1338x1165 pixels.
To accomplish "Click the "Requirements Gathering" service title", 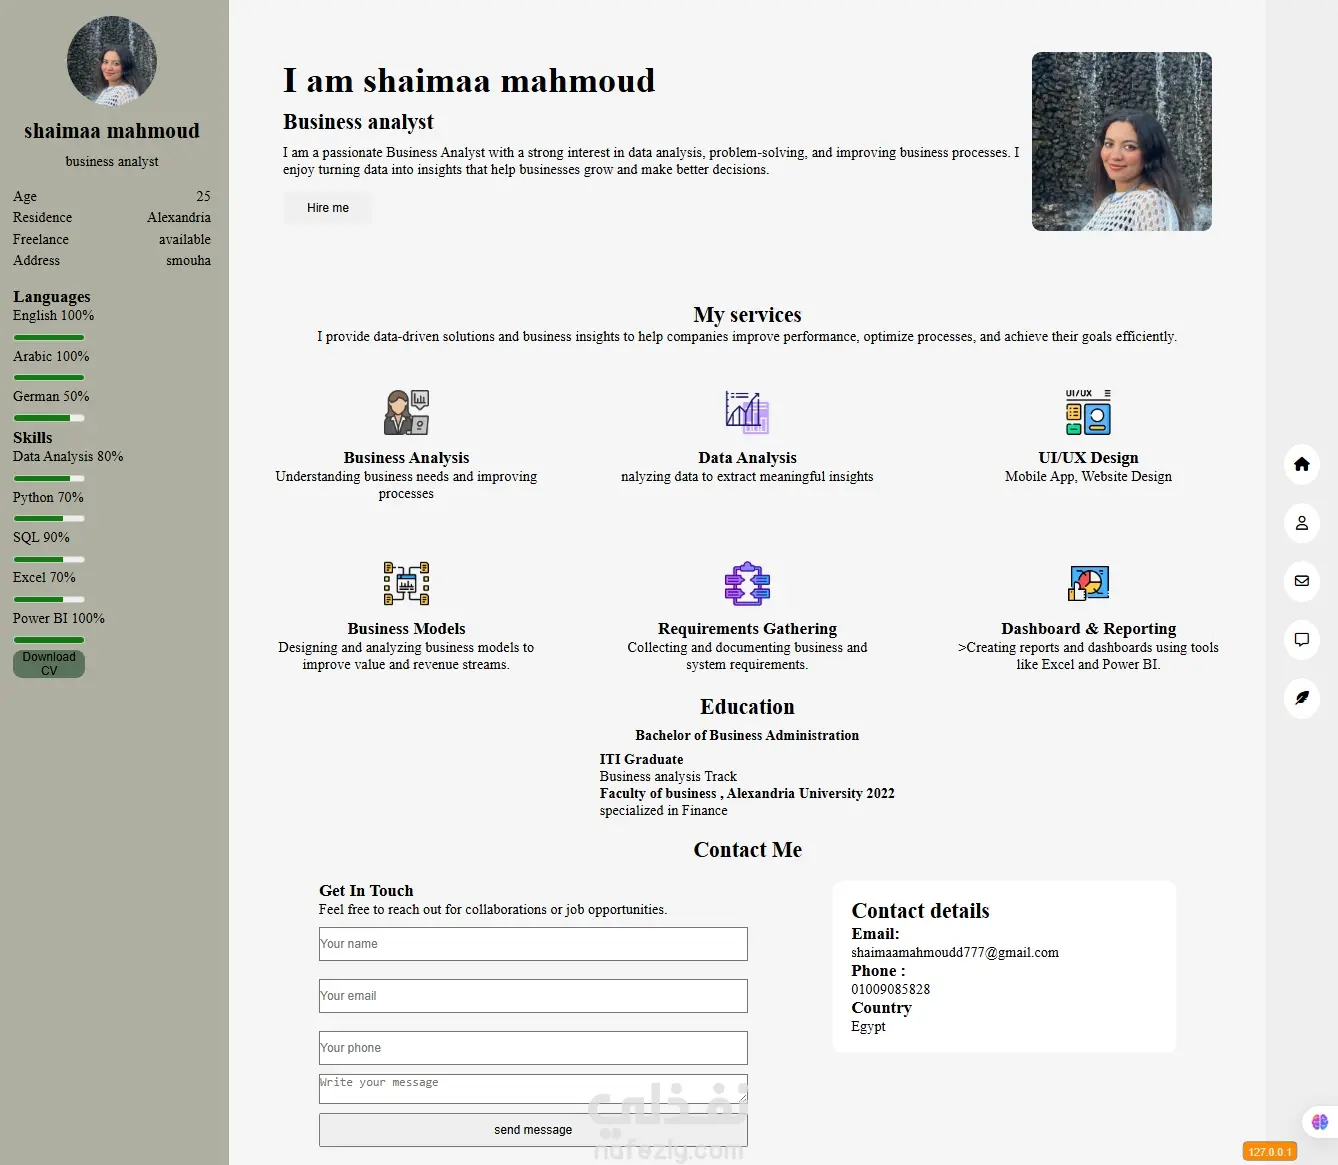I will pos(747,629).
